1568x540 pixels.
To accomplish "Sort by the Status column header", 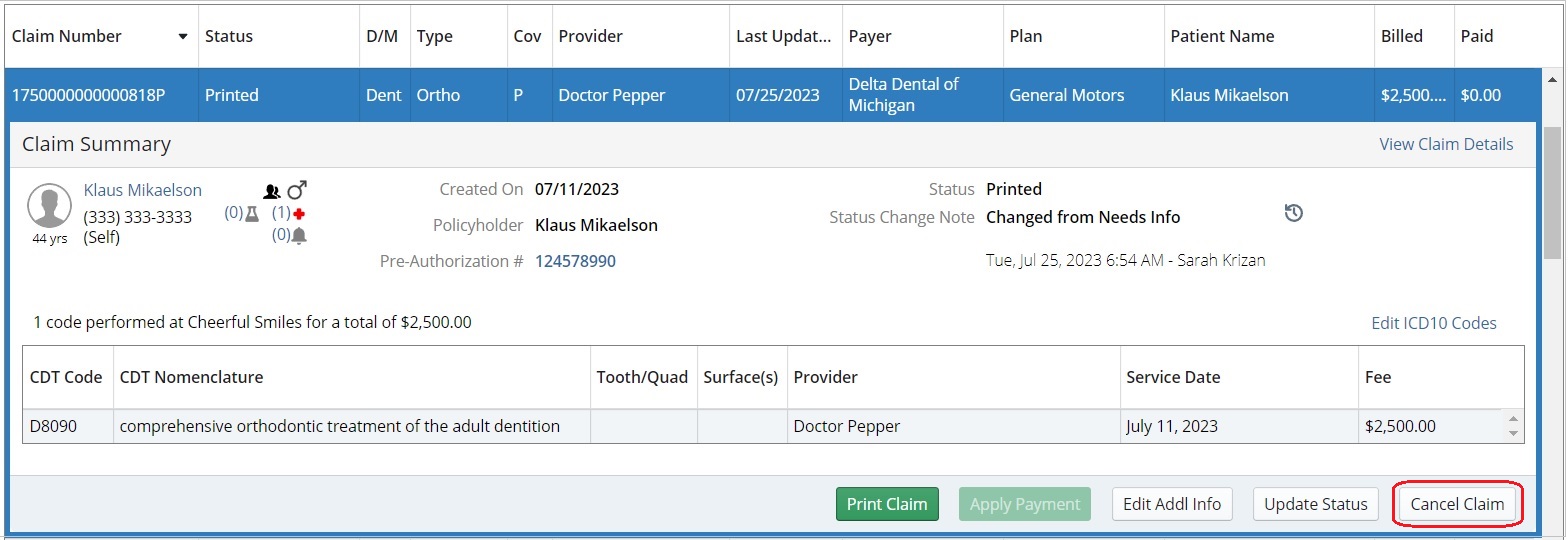I will pyautogui.click(x=229, y=36).
